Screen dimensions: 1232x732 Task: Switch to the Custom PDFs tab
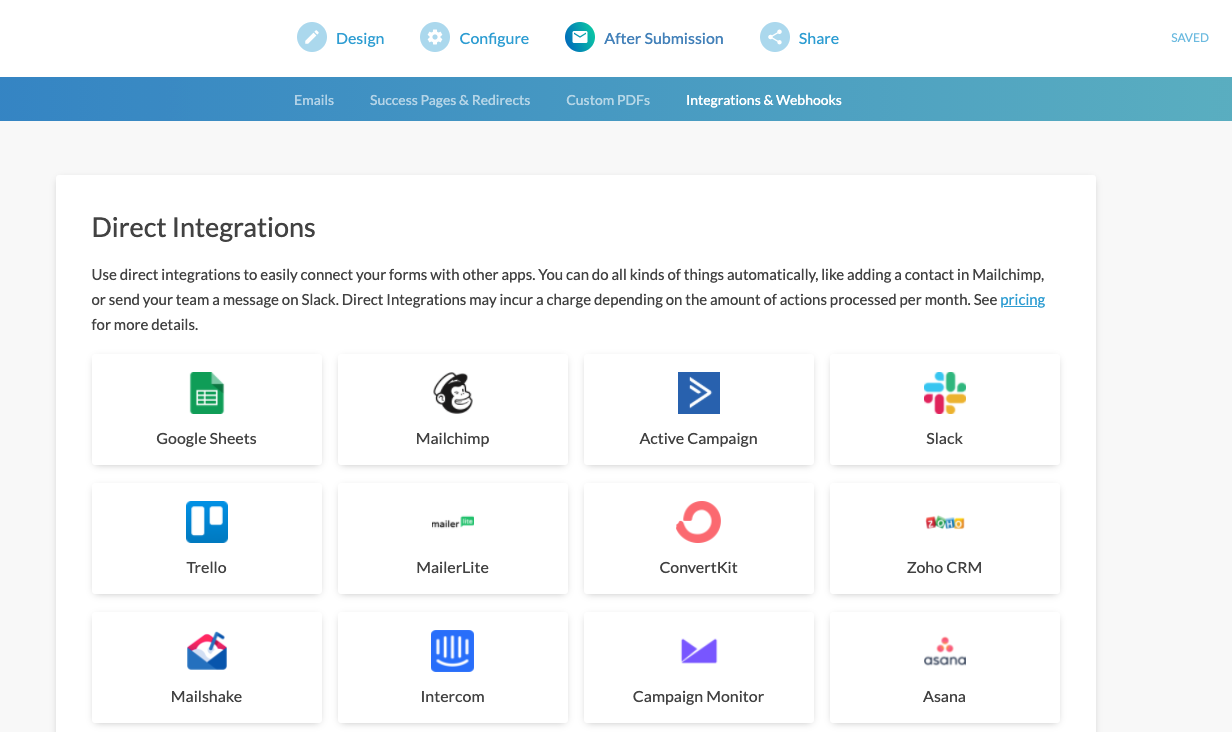[x=608, y=100]
